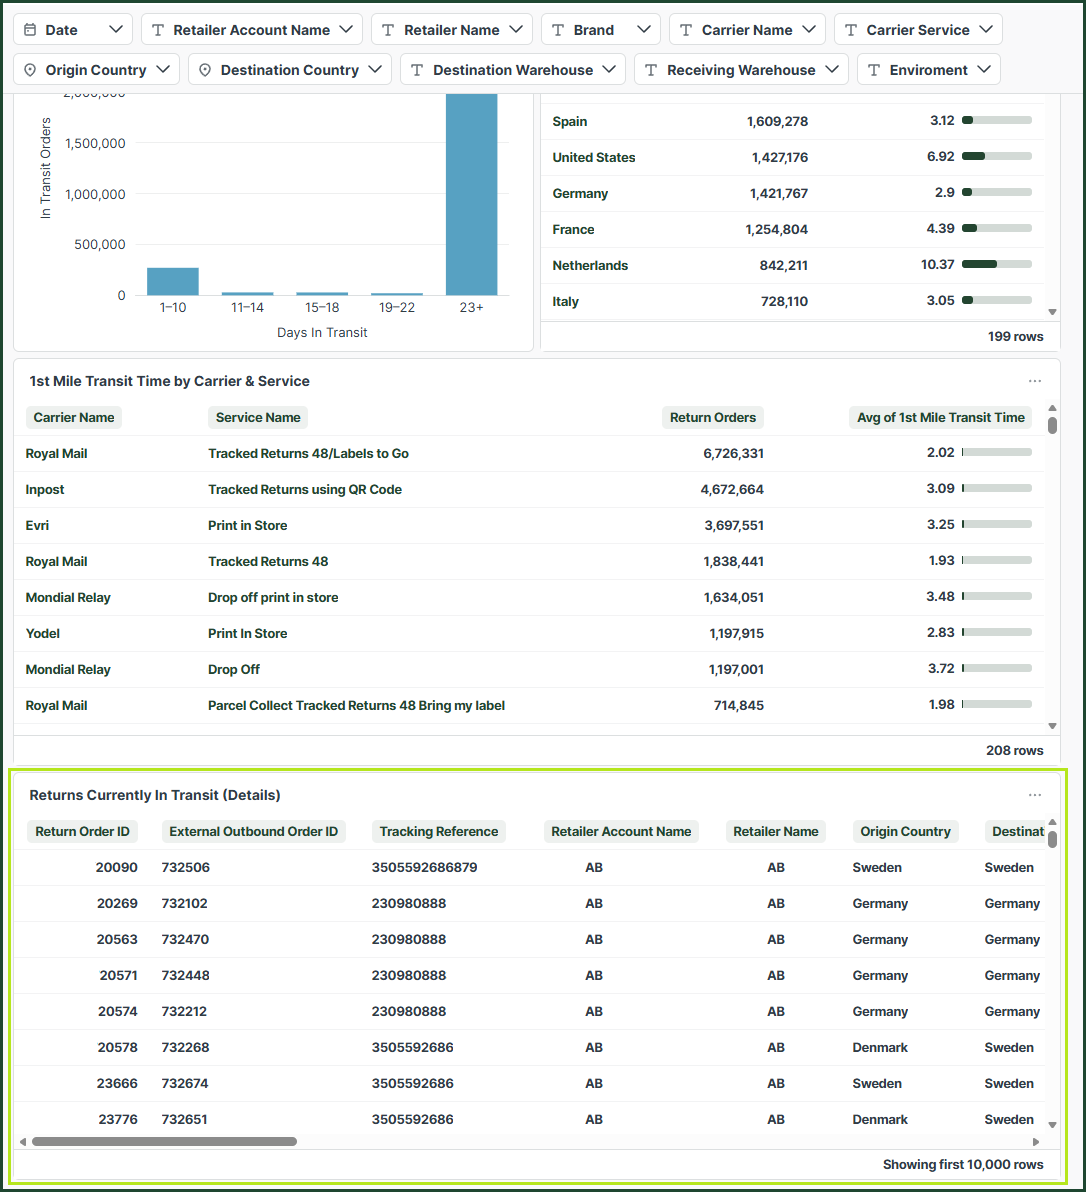The width and height of the screenshot is (1086, 1192).
Task: Sort by Service Name column header
Action: [258, 417]
